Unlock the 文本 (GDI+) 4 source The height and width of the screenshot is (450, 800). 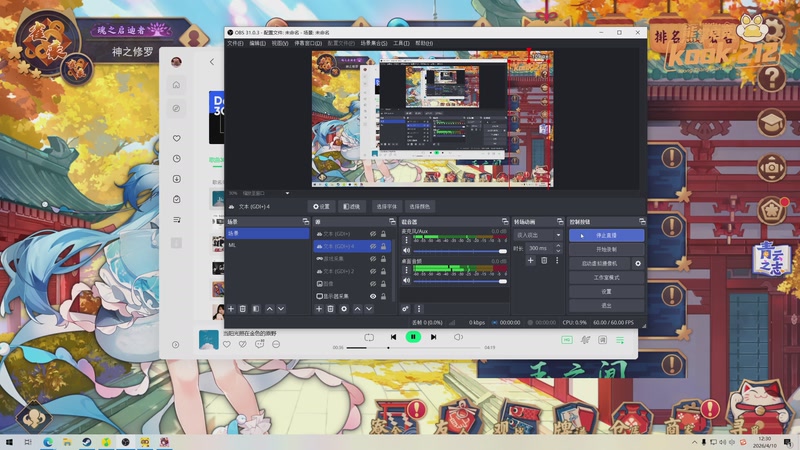pos(383,246)
